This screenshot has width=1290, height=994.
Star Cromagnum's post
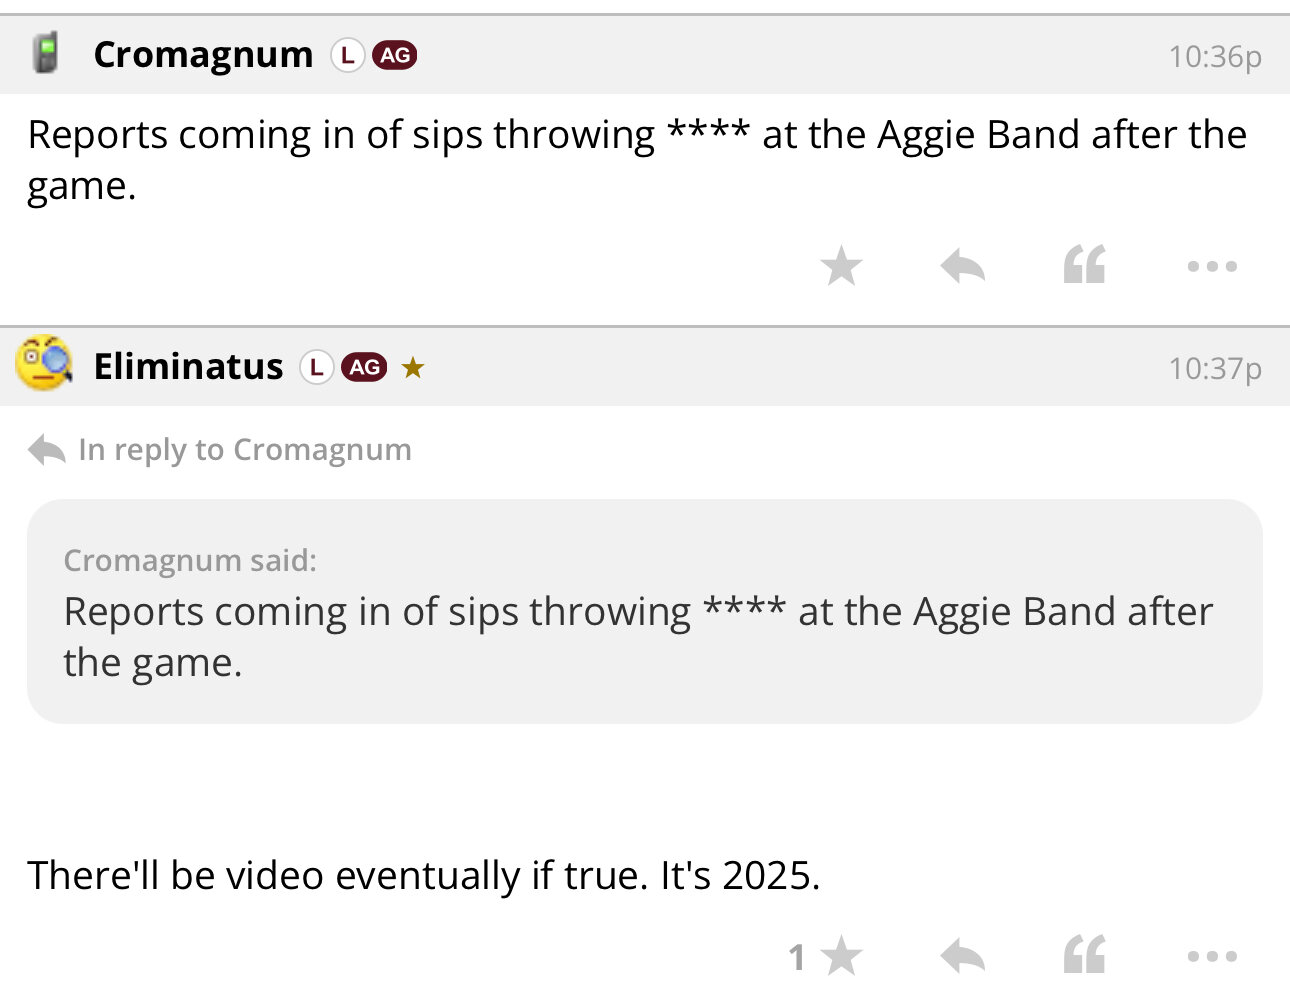pos(841,266)
